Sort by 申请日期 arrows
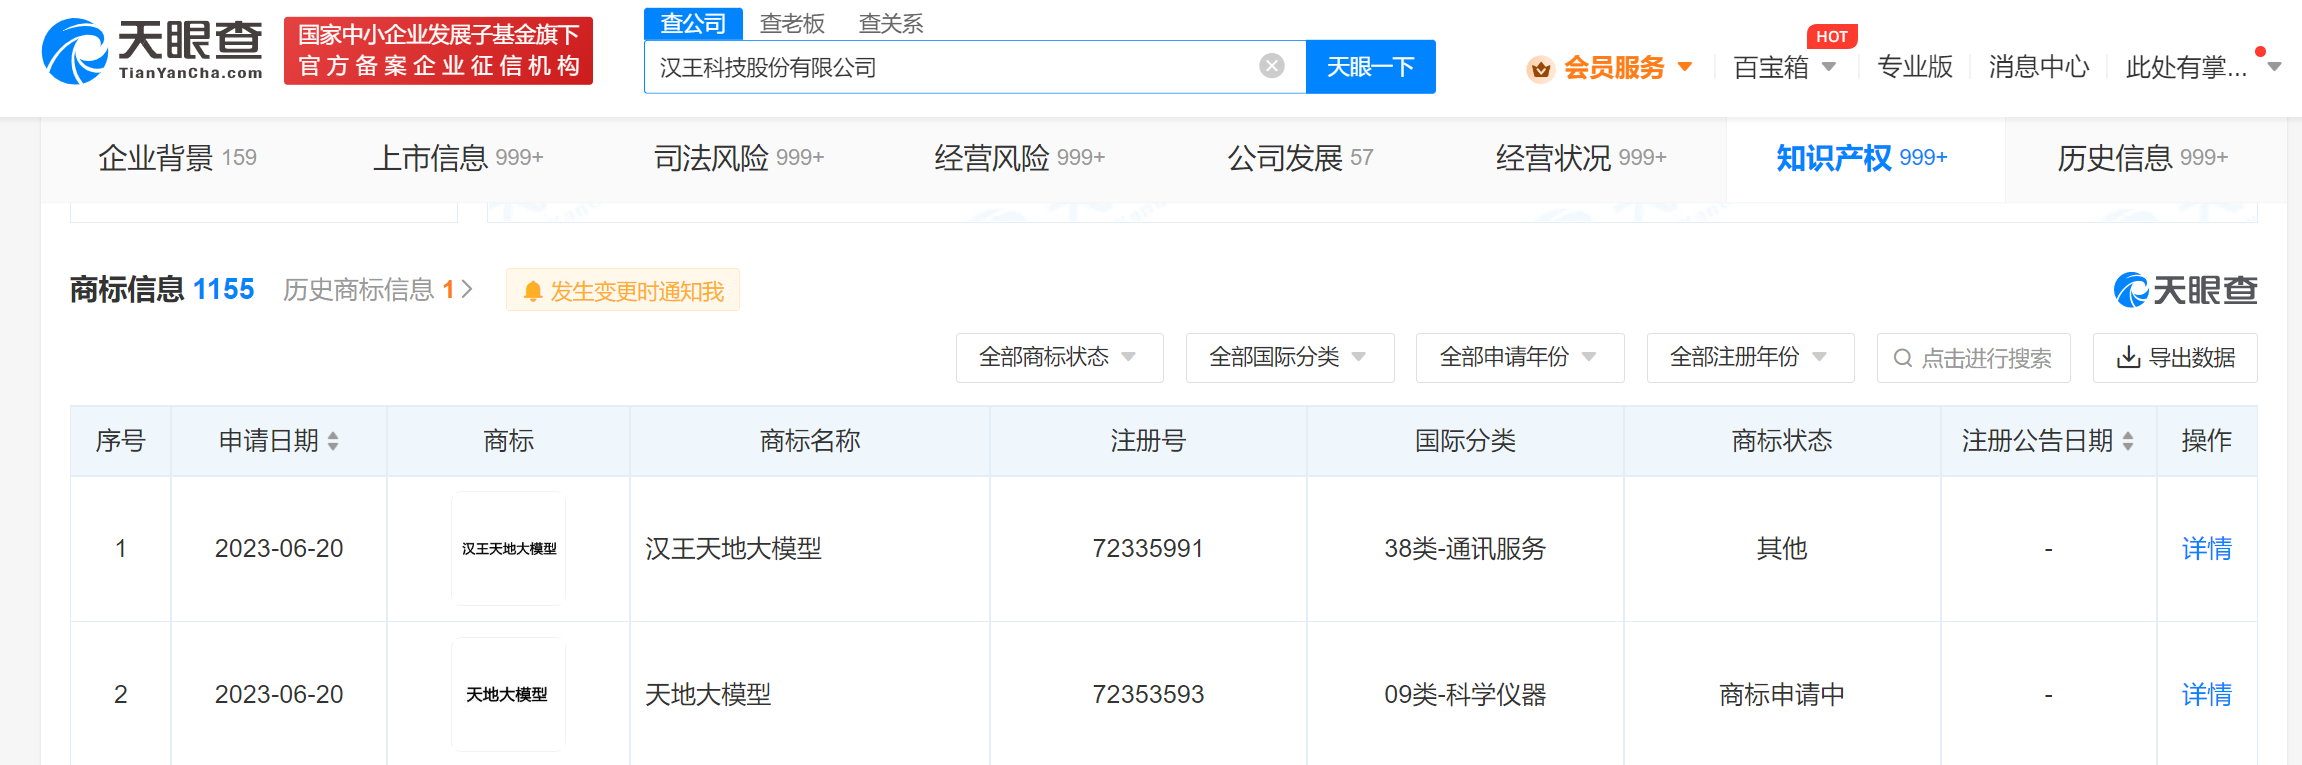Screen dimensions: 2302x765 pos(333,441)
